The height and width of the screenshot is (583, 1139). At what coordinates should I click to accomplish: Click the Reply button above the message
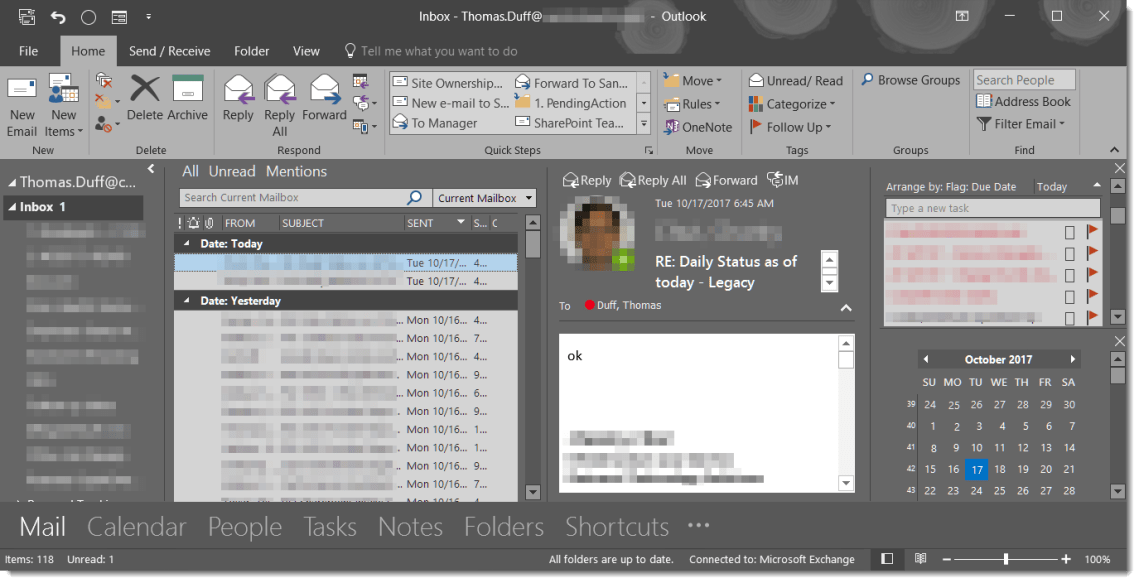coord(587,180)
